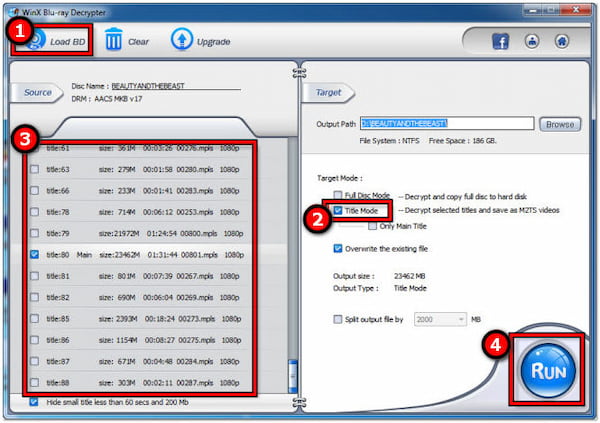This screenshot has height=423, width=600.
Task: Toggle the Title Mode checkbox
Action: [338, 211]
